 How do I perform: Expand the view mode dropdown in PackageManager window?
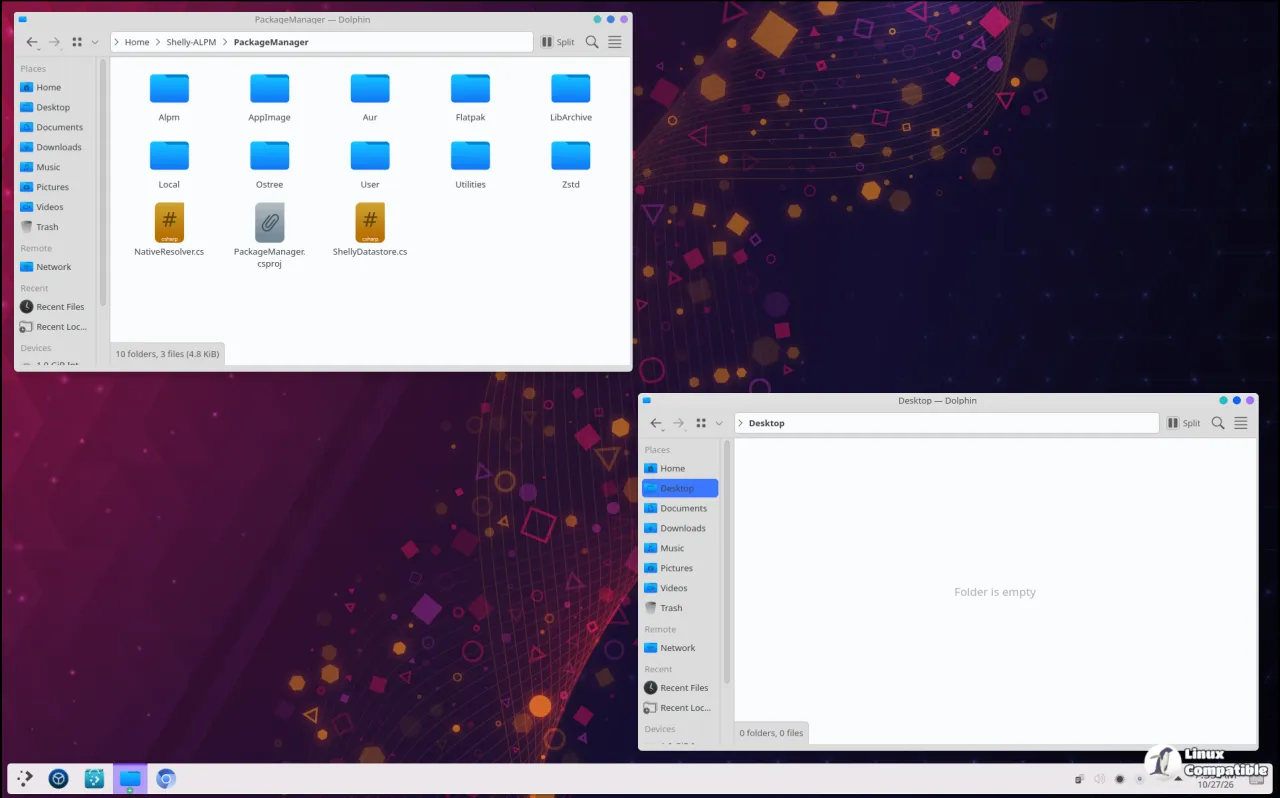[95, 42]
